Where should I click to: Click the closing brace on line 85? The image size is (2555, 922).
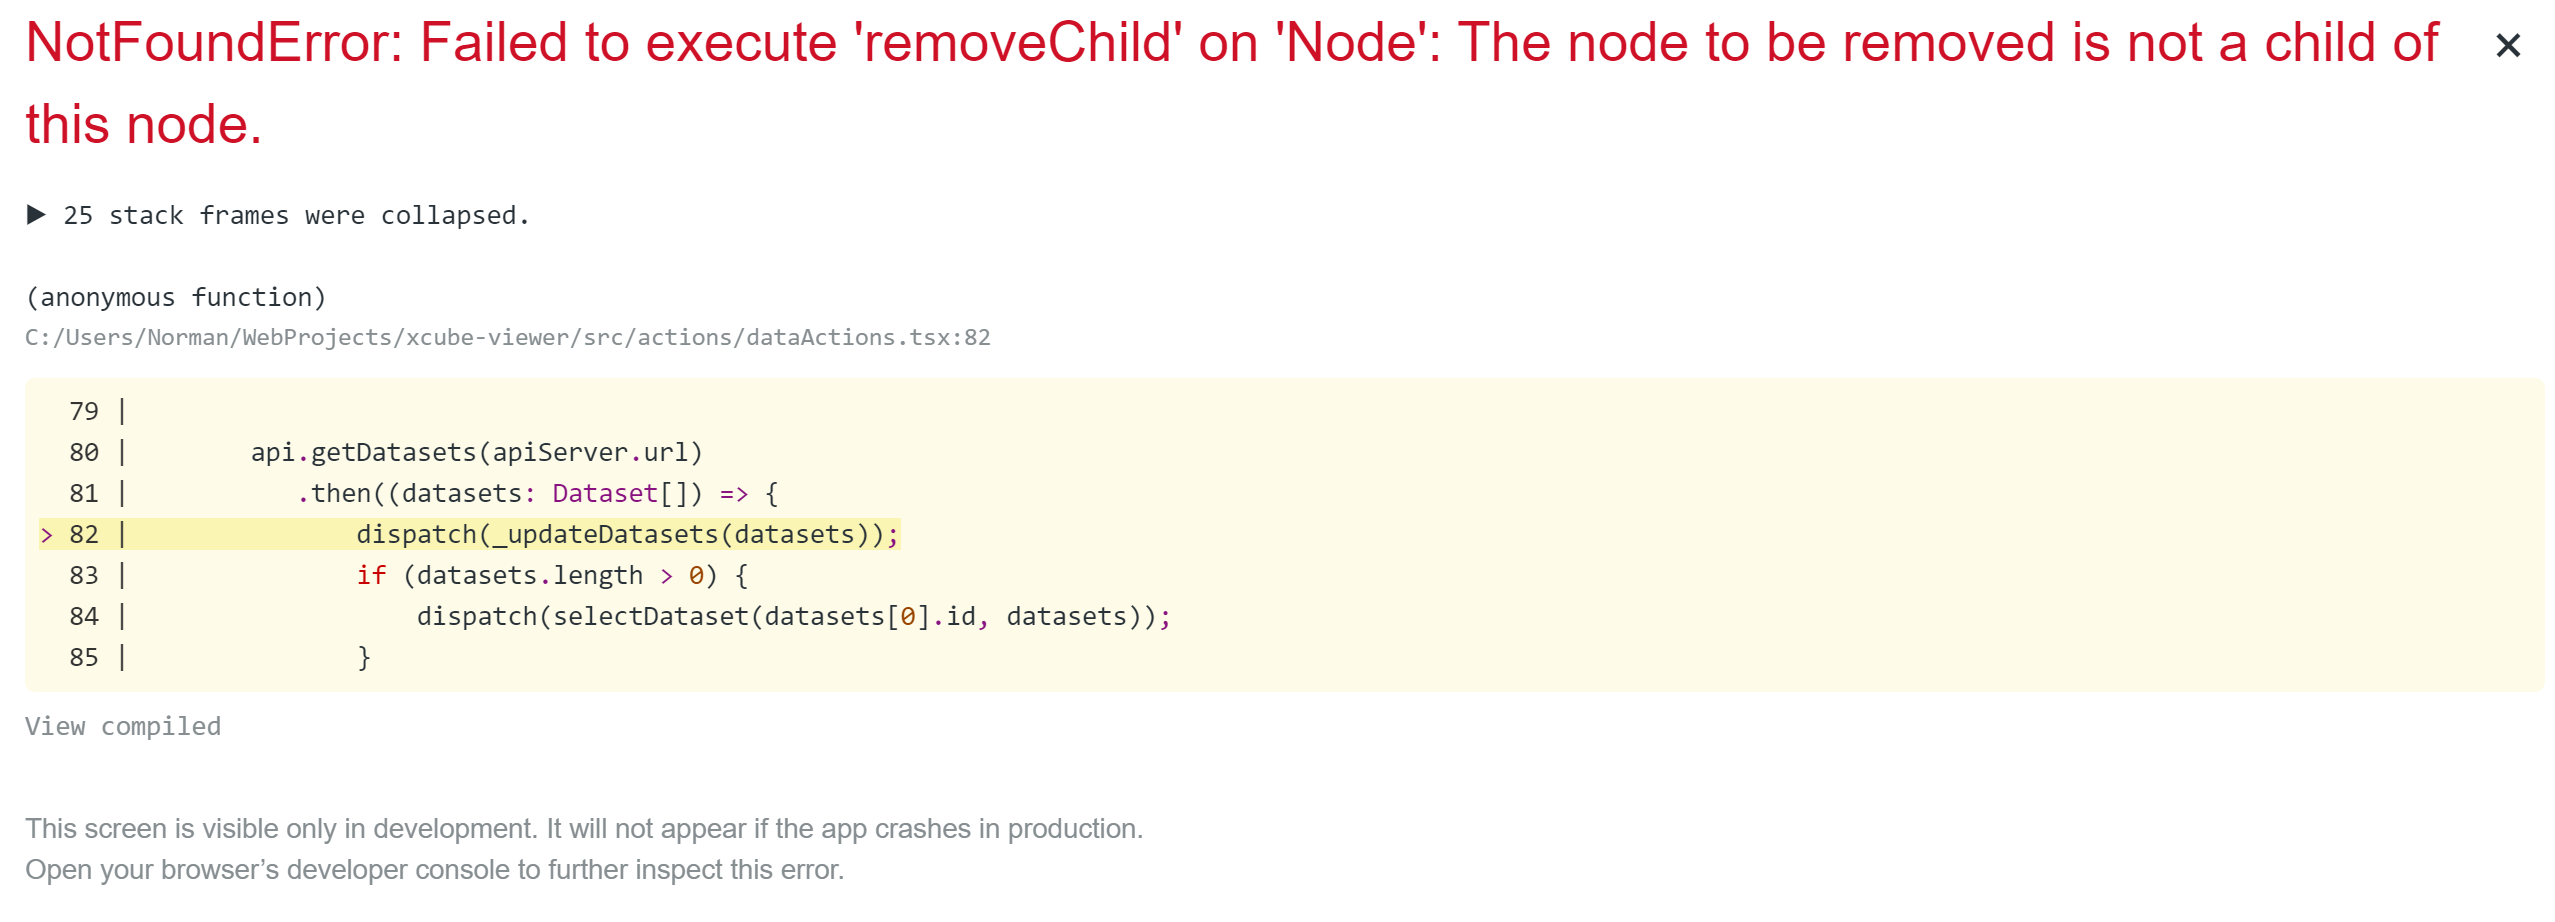pyautogui.click(x=366, y=656)
